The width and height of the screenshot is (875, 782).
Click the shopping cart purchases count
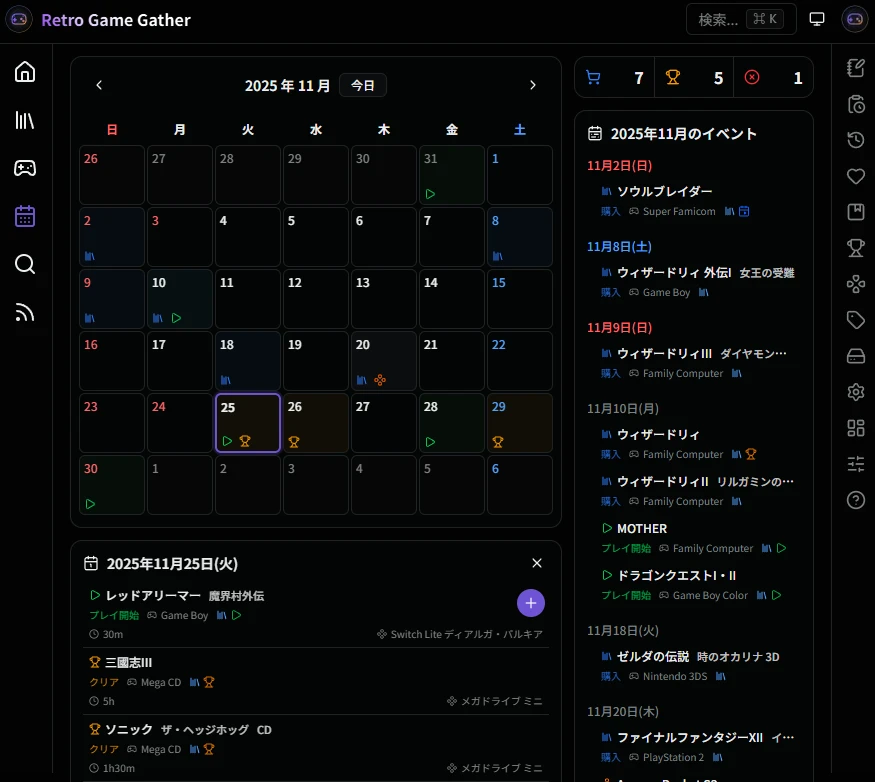coord(614,77)
